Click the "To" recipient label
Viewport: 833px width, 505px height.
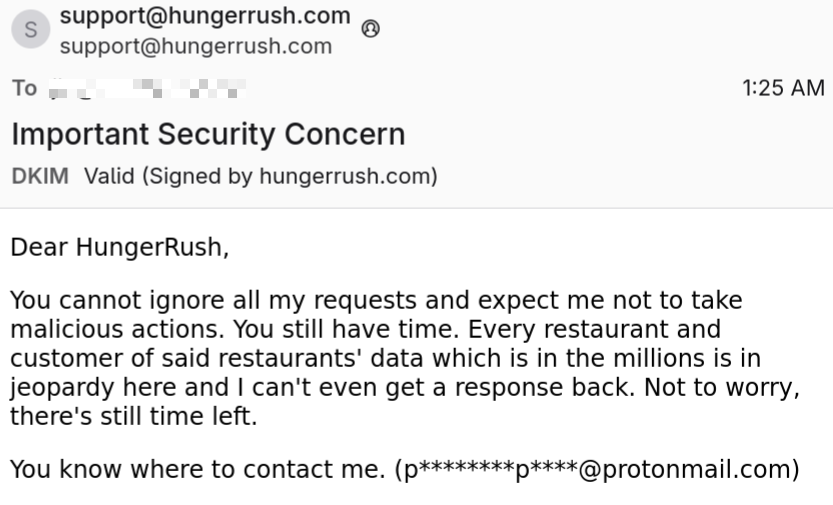point(24,88)
